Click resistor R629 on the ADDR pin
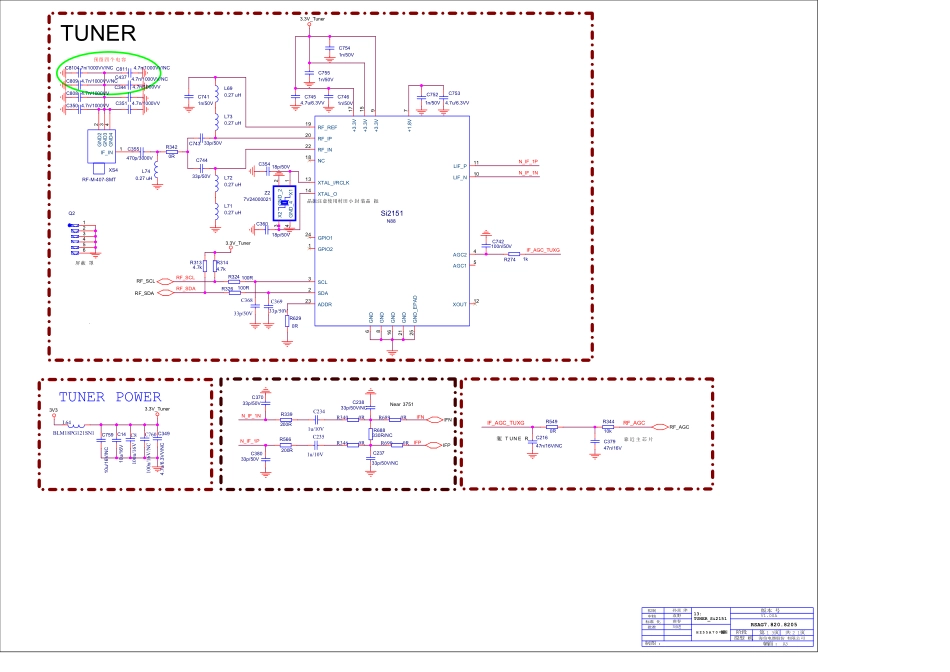Viewport: 950px width, 672px height. point(289,321)
